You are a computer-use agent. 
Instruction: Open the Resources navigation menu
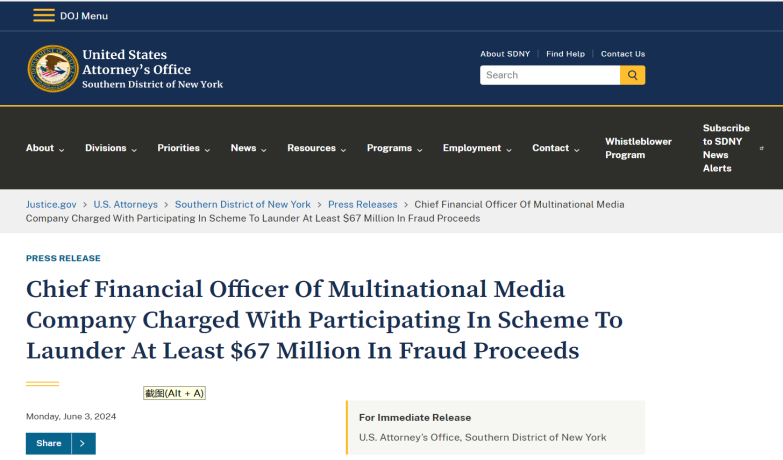[x=317, y=148]
